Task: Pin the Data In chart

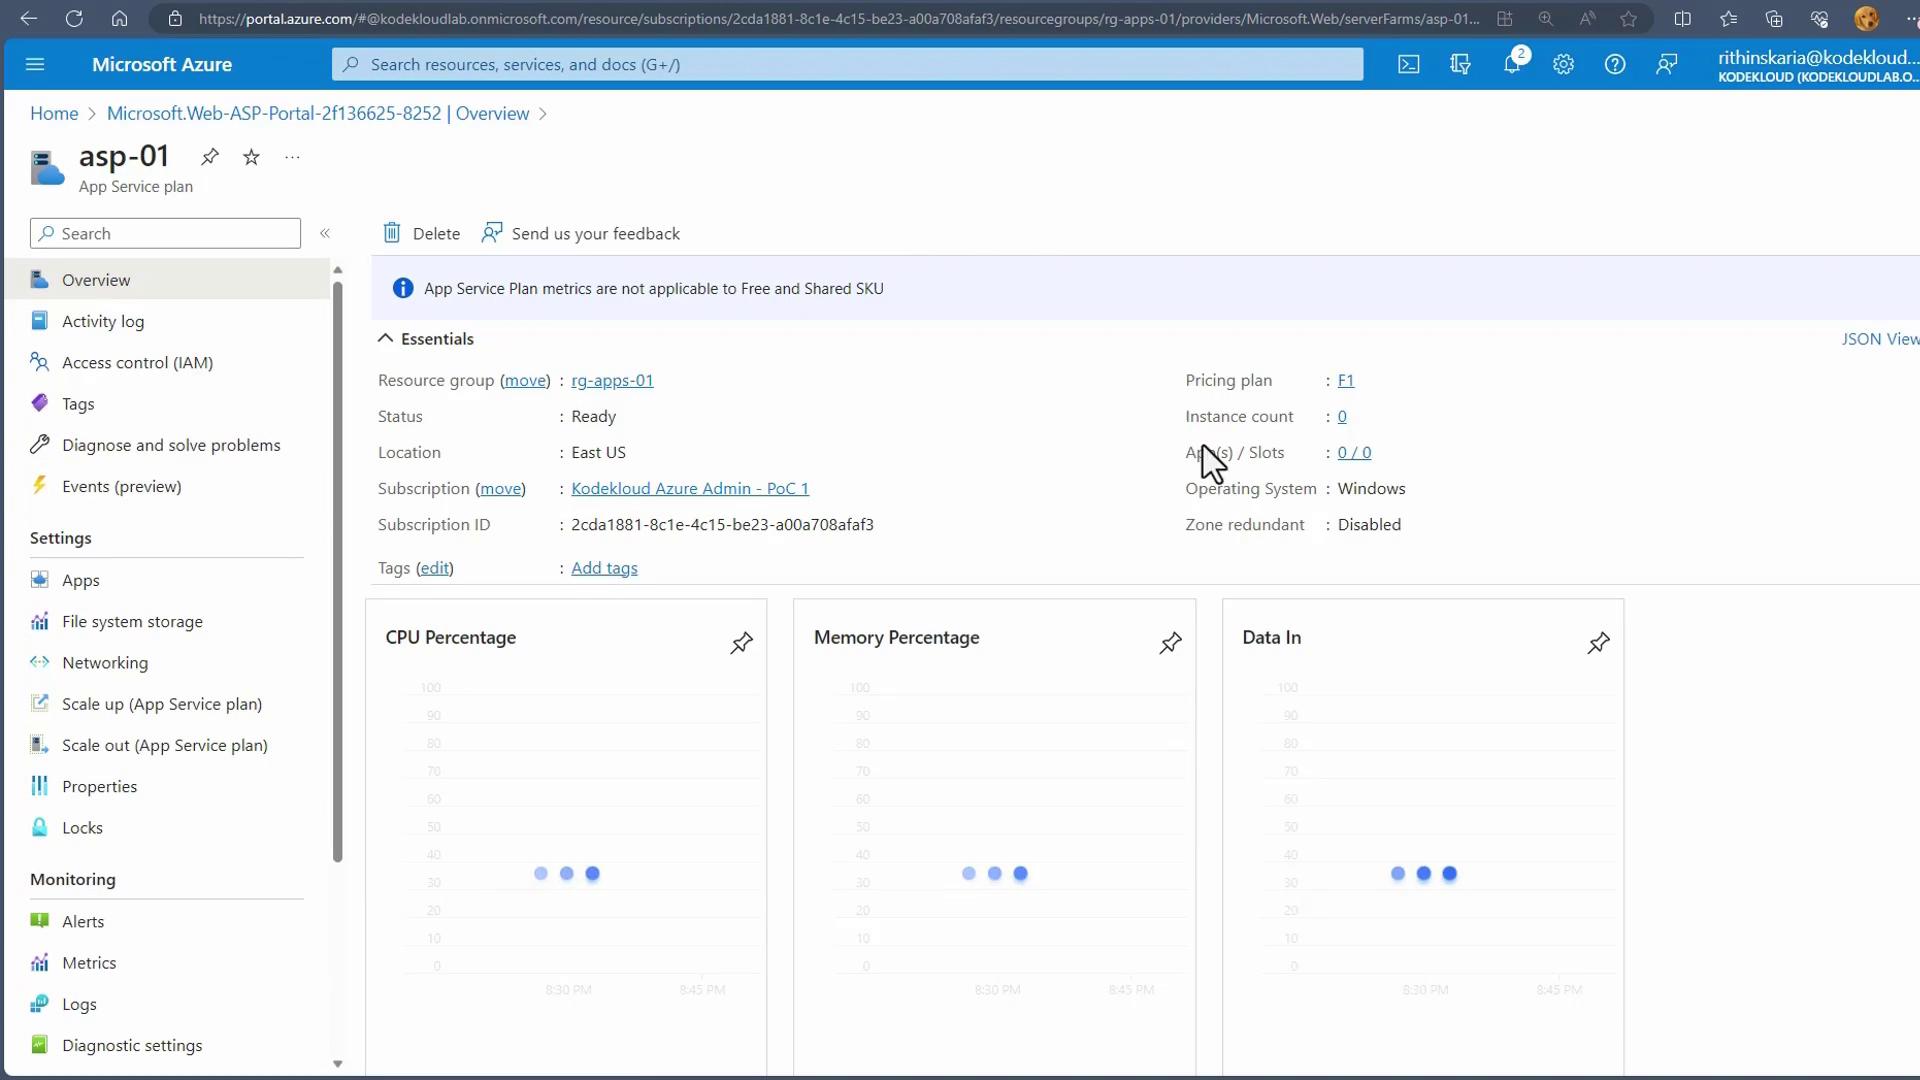Action: coord(1598,643)
